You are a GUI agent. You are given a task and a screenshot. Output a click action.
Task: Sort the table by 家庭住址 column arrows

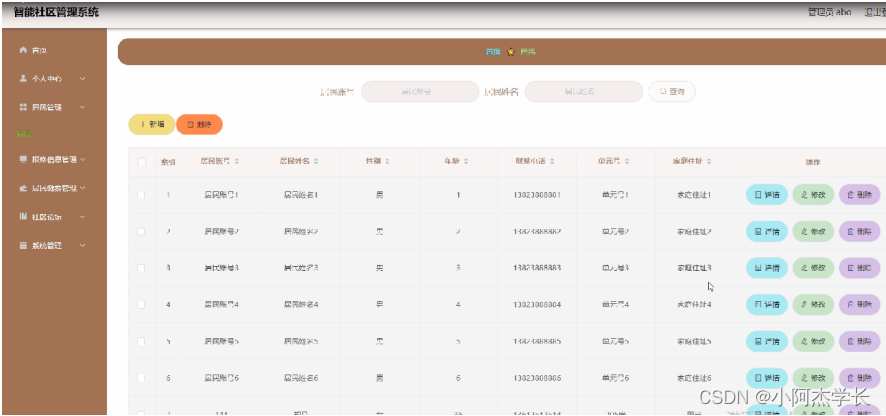point(709,162)
